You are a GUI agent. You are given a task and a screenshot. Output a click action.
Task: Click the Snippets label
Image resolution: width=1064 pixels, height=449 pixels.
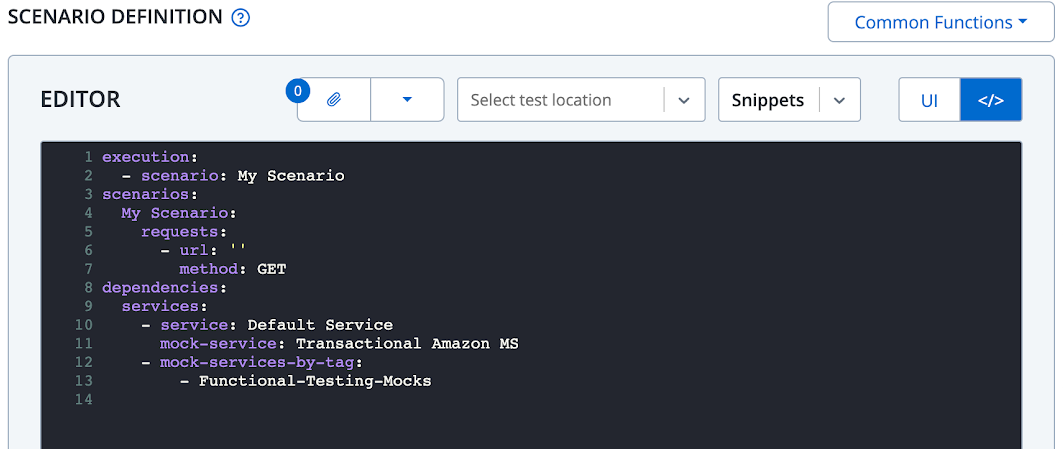[767, 100]
